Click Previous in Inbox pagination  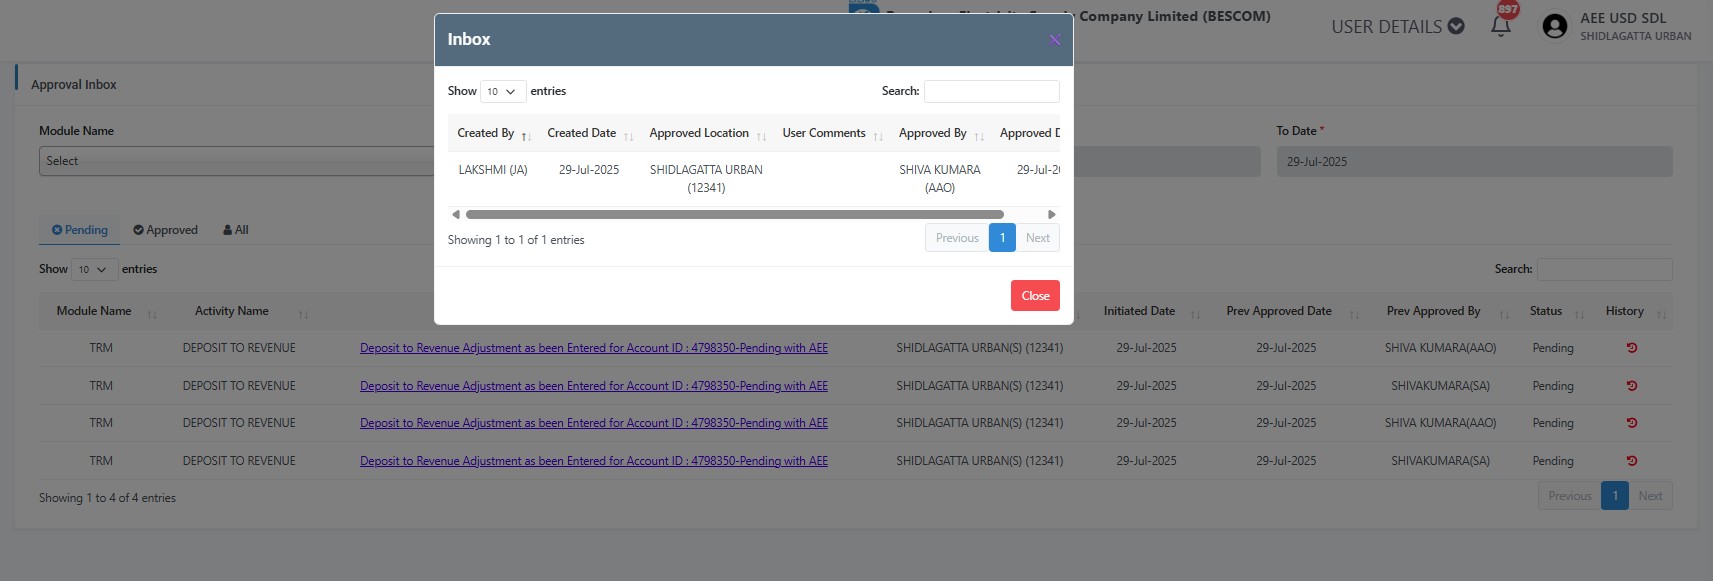[957, 238]
